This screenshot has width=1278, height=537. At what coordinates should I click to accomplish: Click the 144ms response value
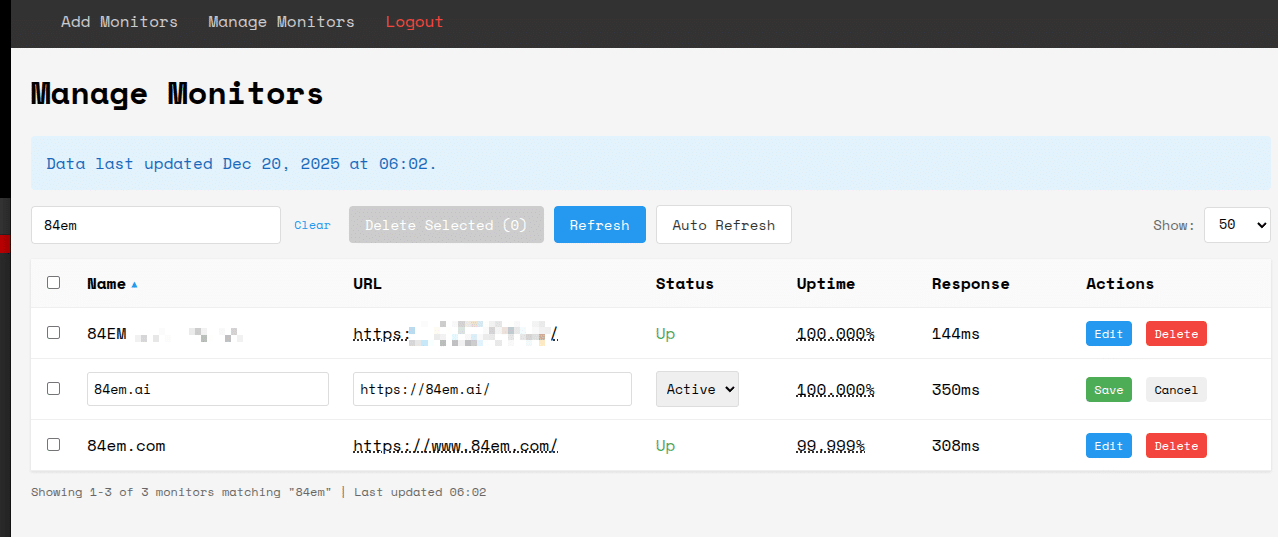tap(956, 334)
